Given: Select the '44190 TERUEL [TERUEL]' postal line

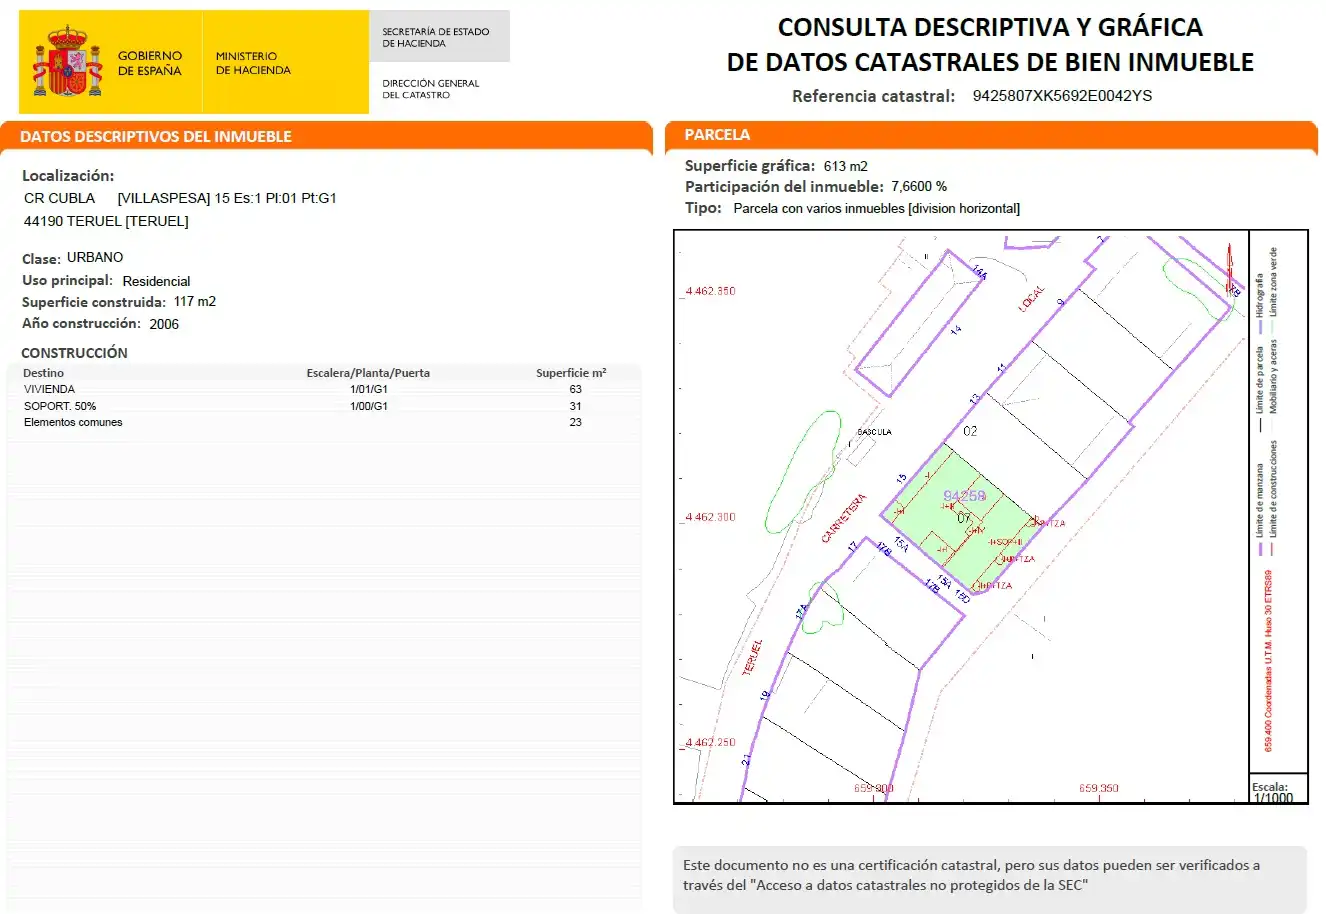Looking at the screenshot, I should (106, 221).
